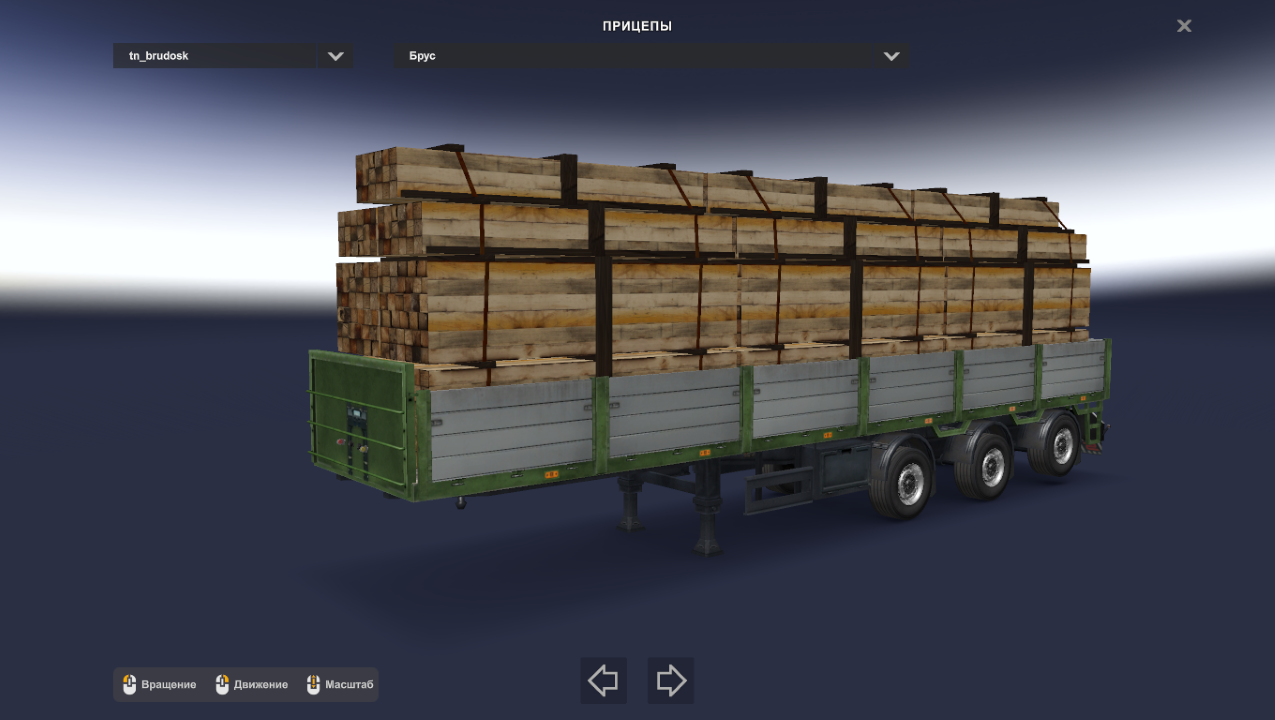
Task: Click the Масштаб hint label
Action: coord(349,685)
